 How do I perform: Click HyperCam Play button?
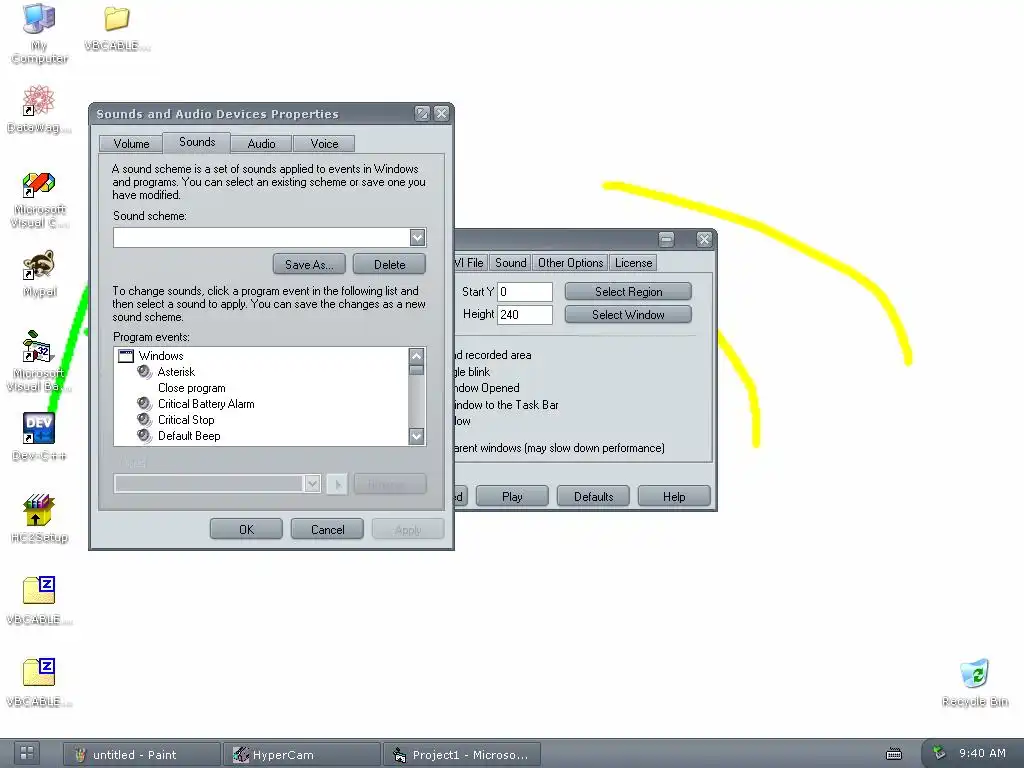[x=512, y=496]
